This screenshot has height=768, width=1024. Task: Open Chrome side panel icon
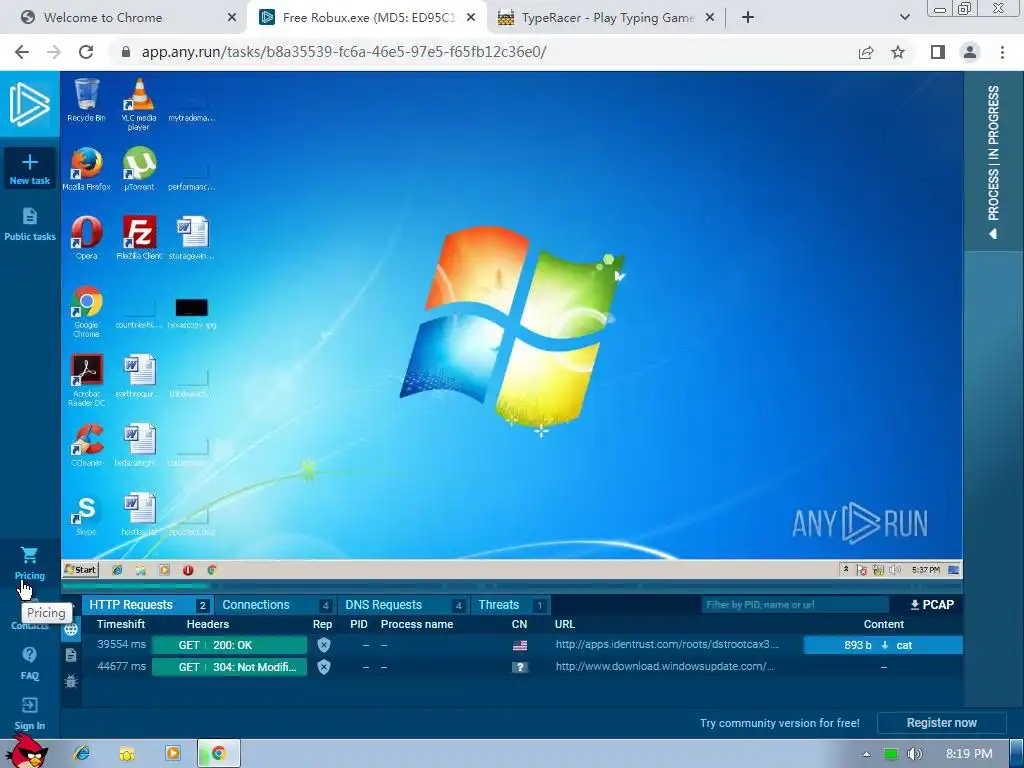[938, 52]
